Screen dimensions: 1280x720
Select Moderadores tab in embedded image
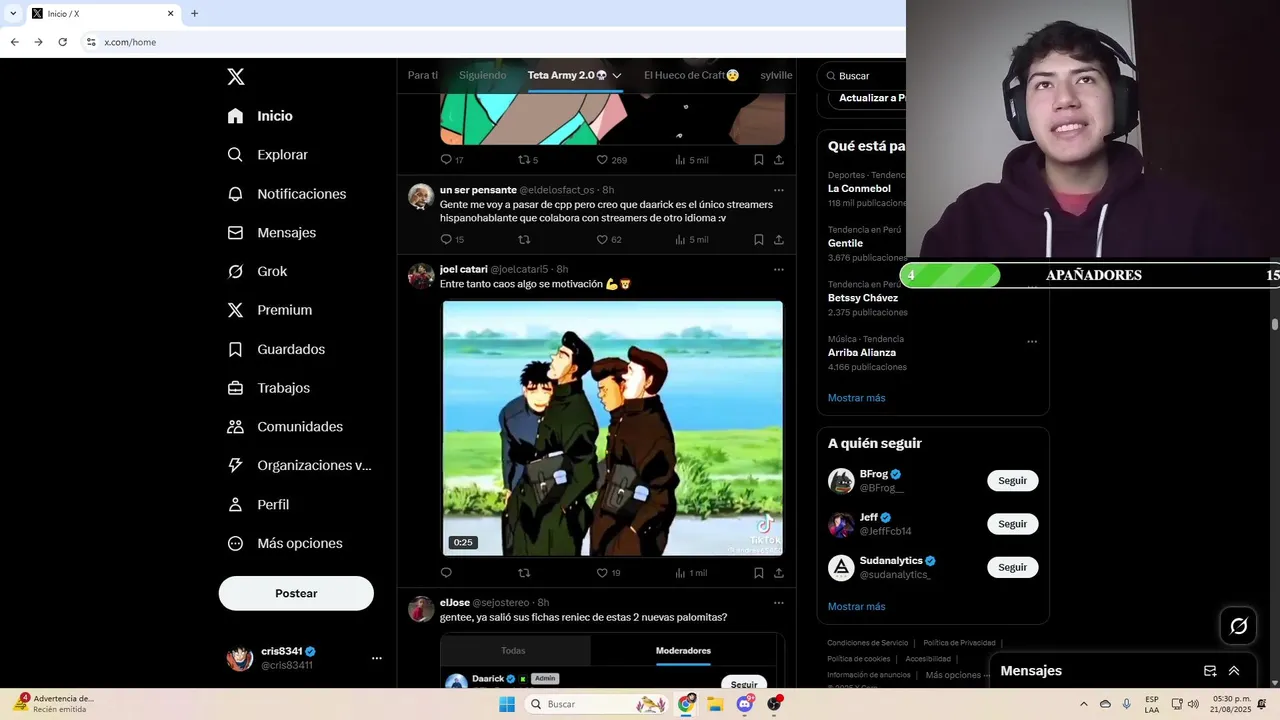coord(683,650)
